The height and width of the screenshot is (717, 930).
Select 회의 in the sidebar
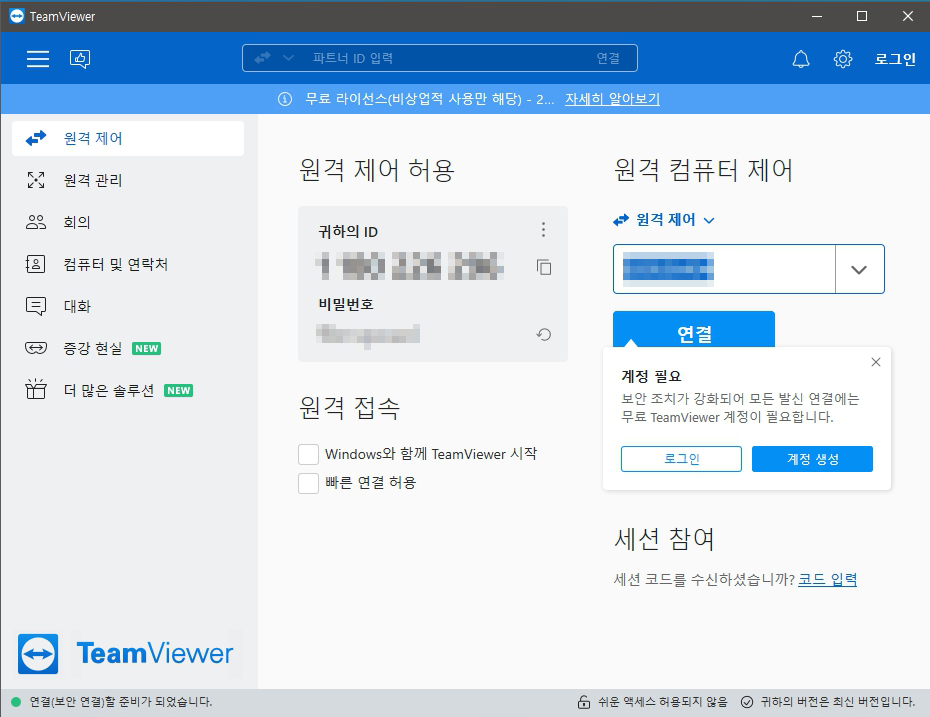pyautogui.click(x=128, y=222)
